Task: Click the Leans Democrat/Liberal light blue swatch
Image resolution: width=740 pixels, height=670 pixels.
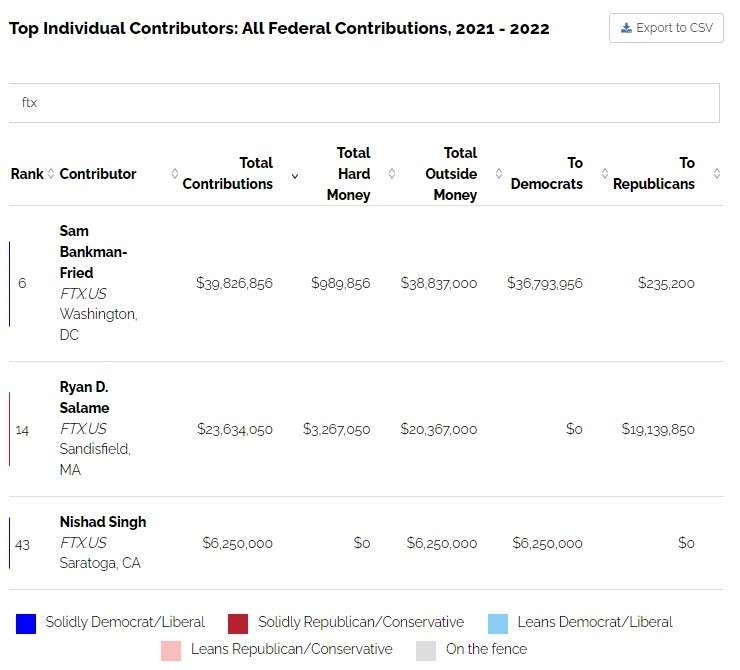Action: pos(498,623)
